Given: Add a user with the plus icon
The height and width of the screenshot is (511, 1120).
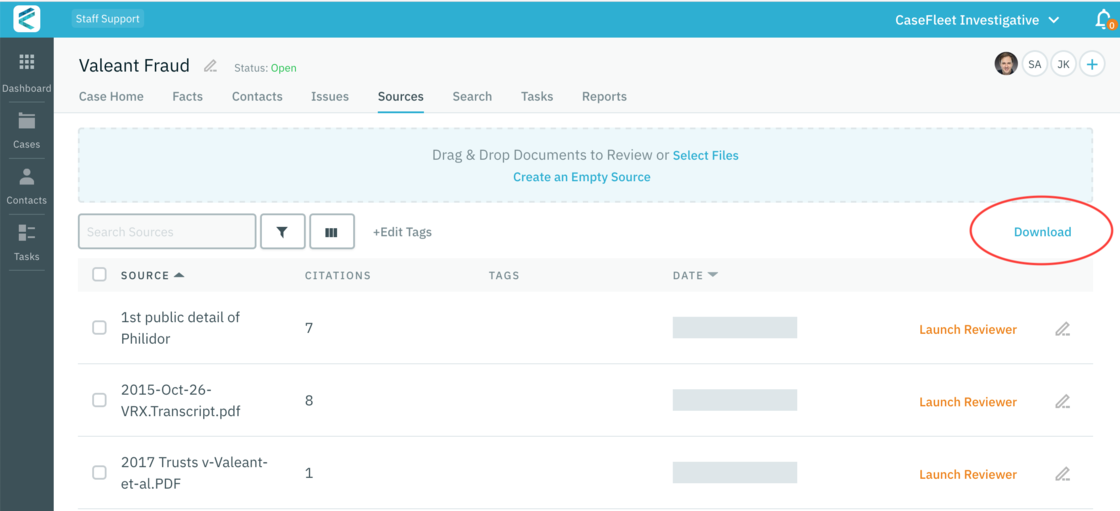Looking at the screenshot, I should pos(1092,65).
